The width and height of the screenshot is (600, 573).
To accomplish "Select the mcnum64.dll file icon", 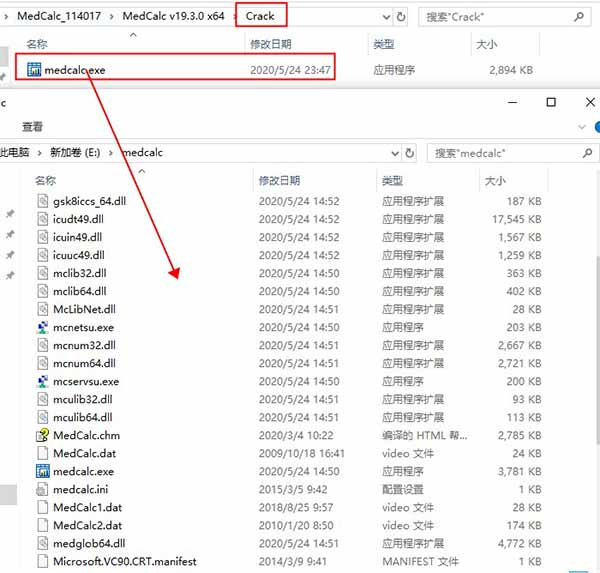I will click(x=42, y=363).
